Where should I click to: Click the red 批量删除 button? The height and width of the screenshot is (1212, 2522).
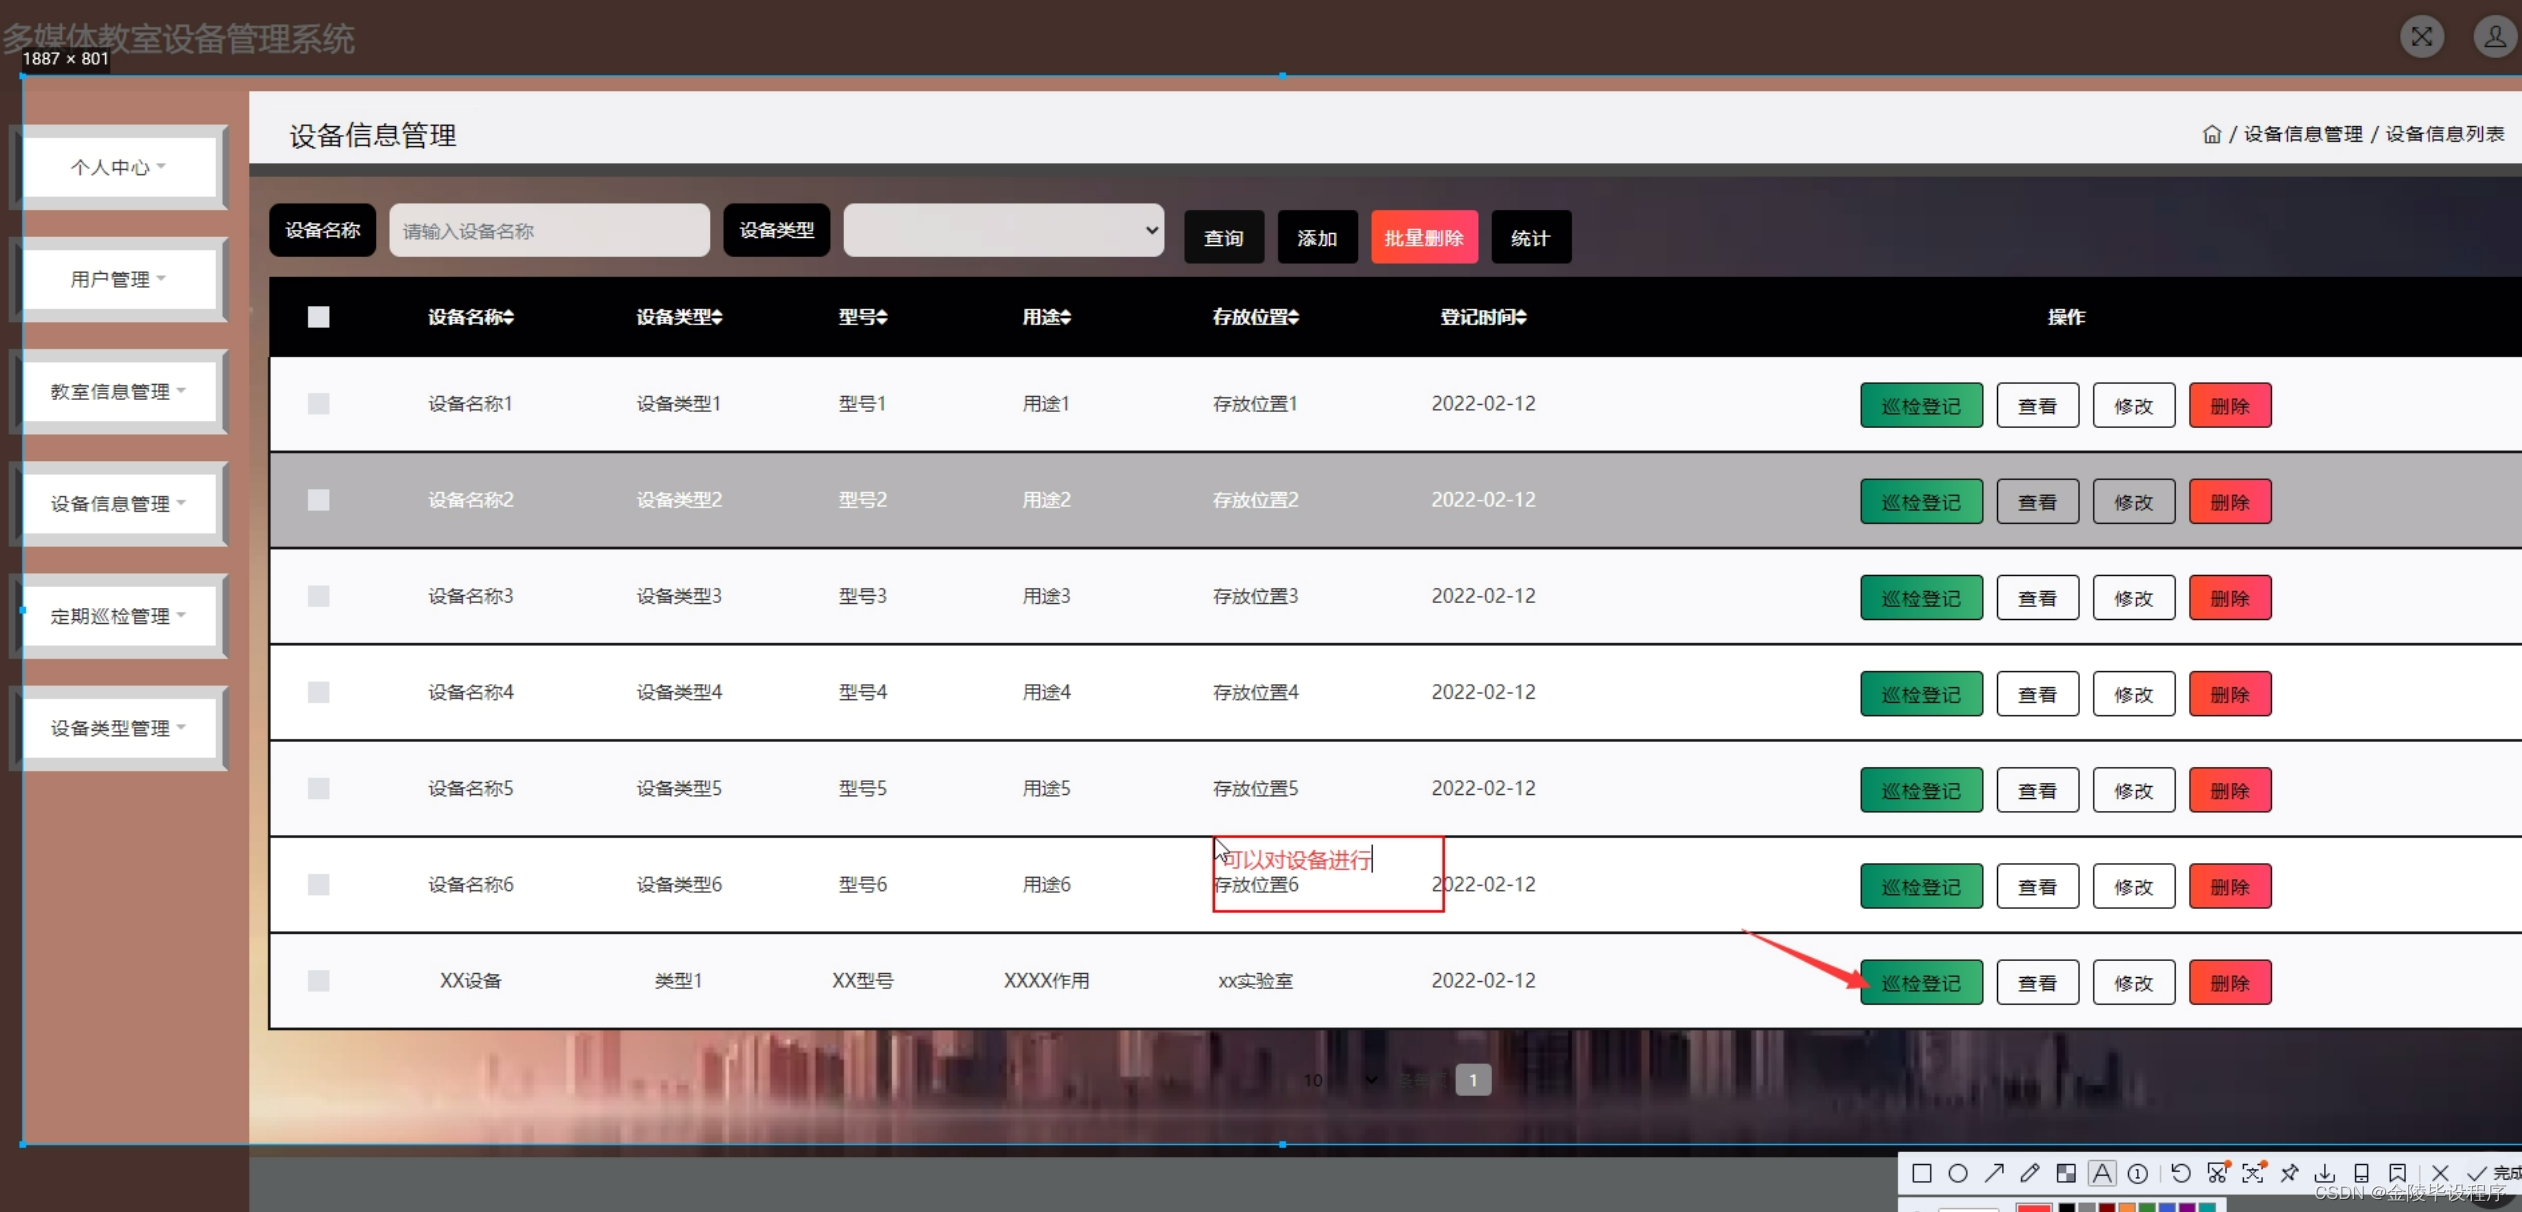1423,238
